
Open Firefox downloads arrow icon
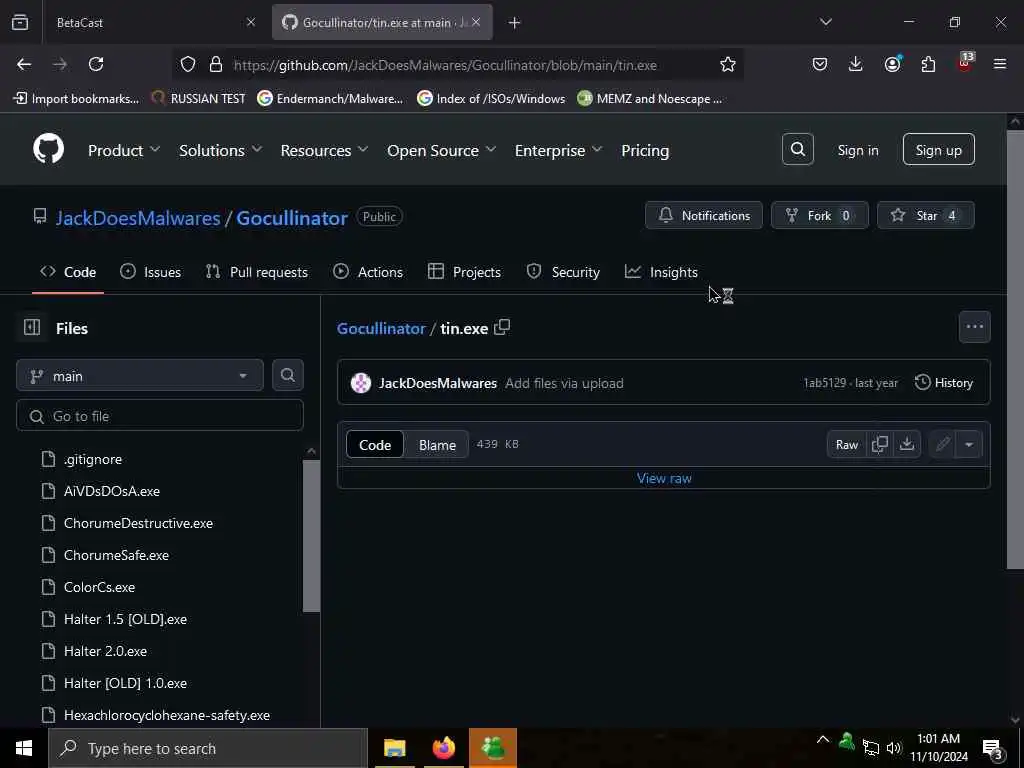coord(855,64)
